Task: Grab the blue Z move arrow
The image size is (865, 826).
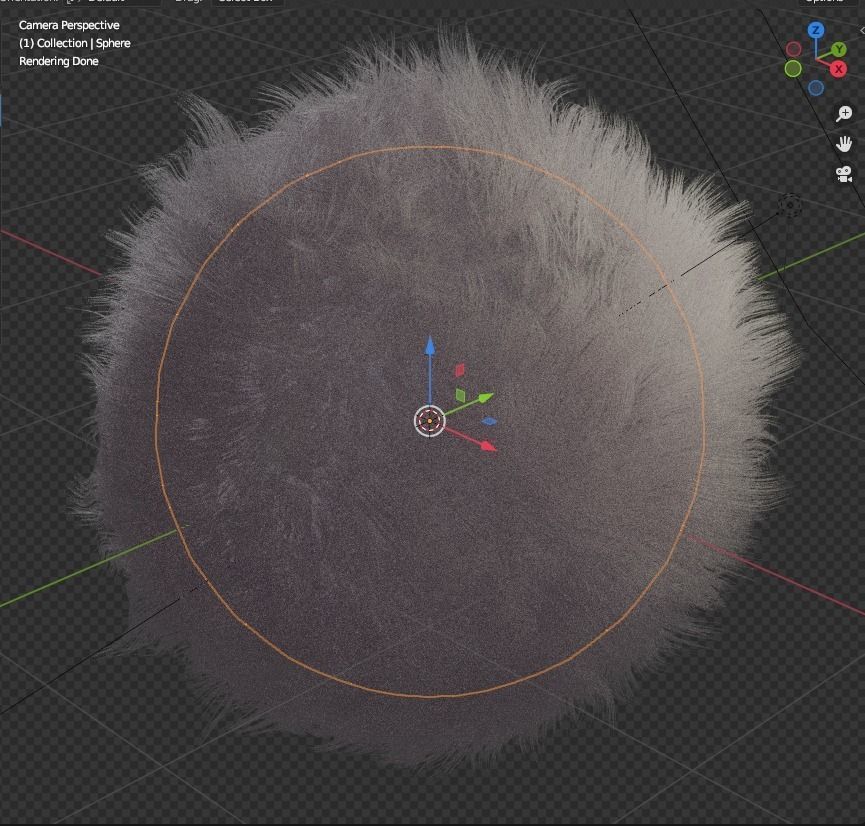Action: click(430, 347)
